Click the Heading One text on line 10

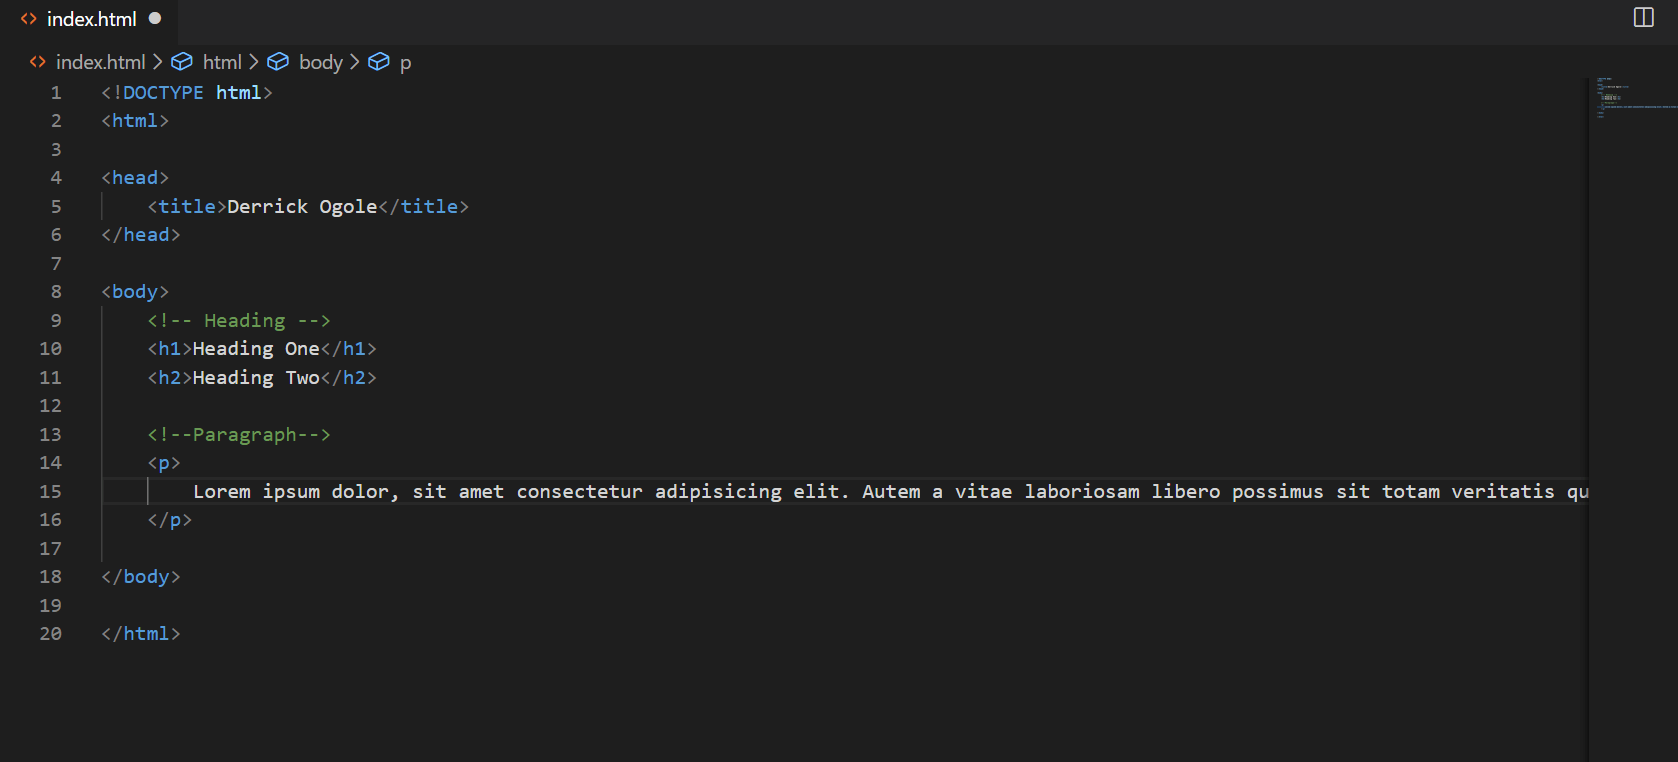256,349
